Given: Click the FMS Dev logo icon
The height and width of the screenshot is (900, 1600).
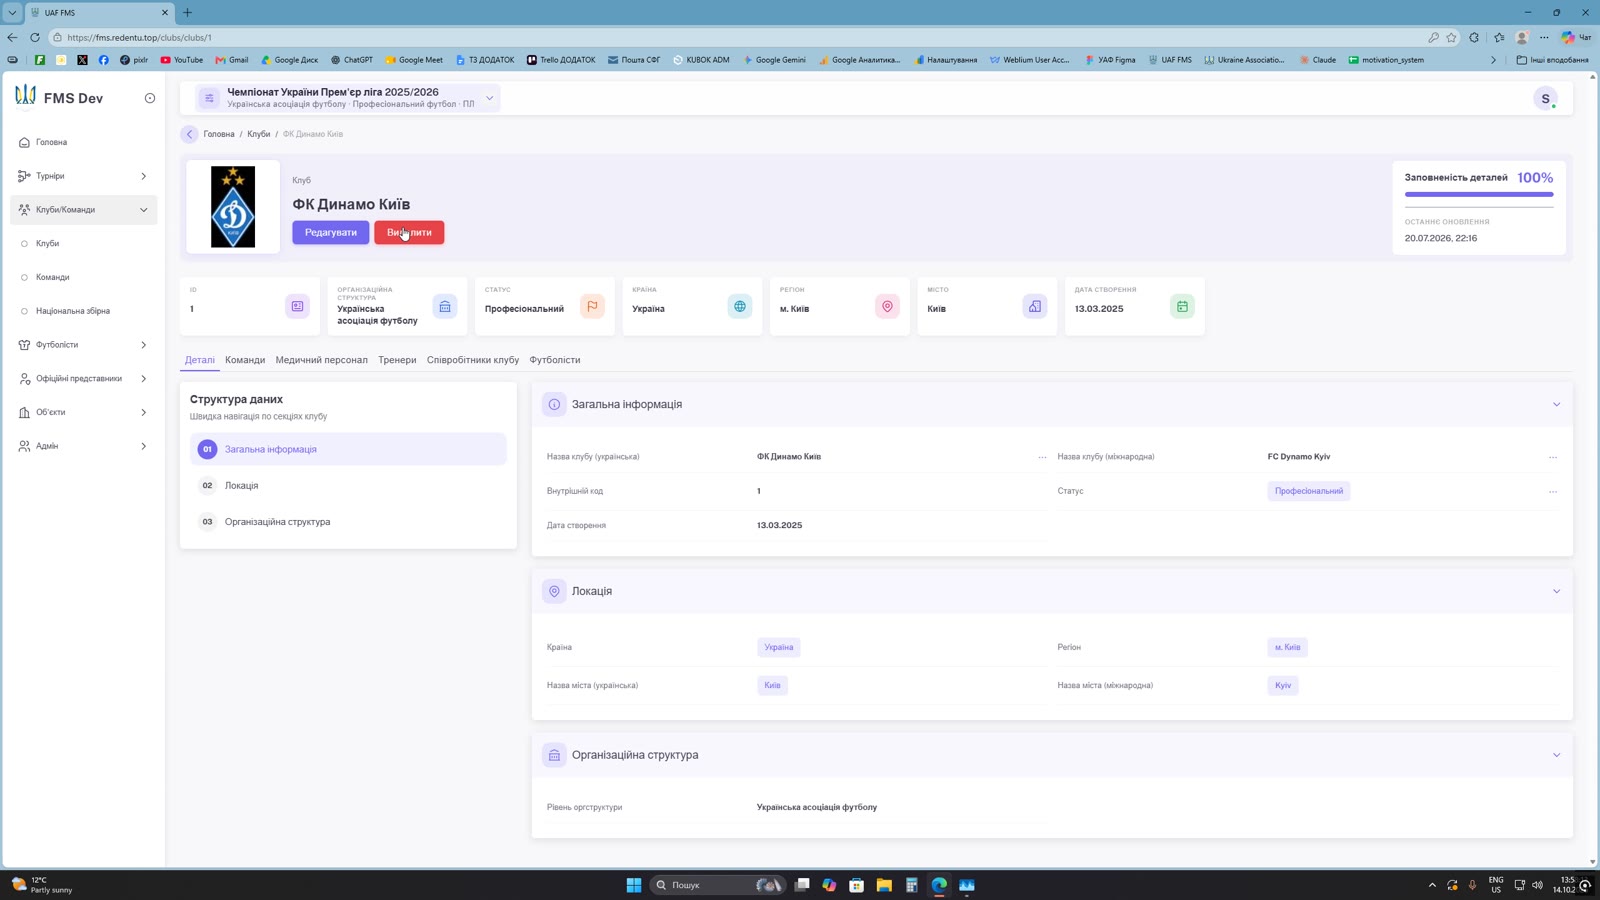Looking at the screenshot, I should [x=25, y=96].
